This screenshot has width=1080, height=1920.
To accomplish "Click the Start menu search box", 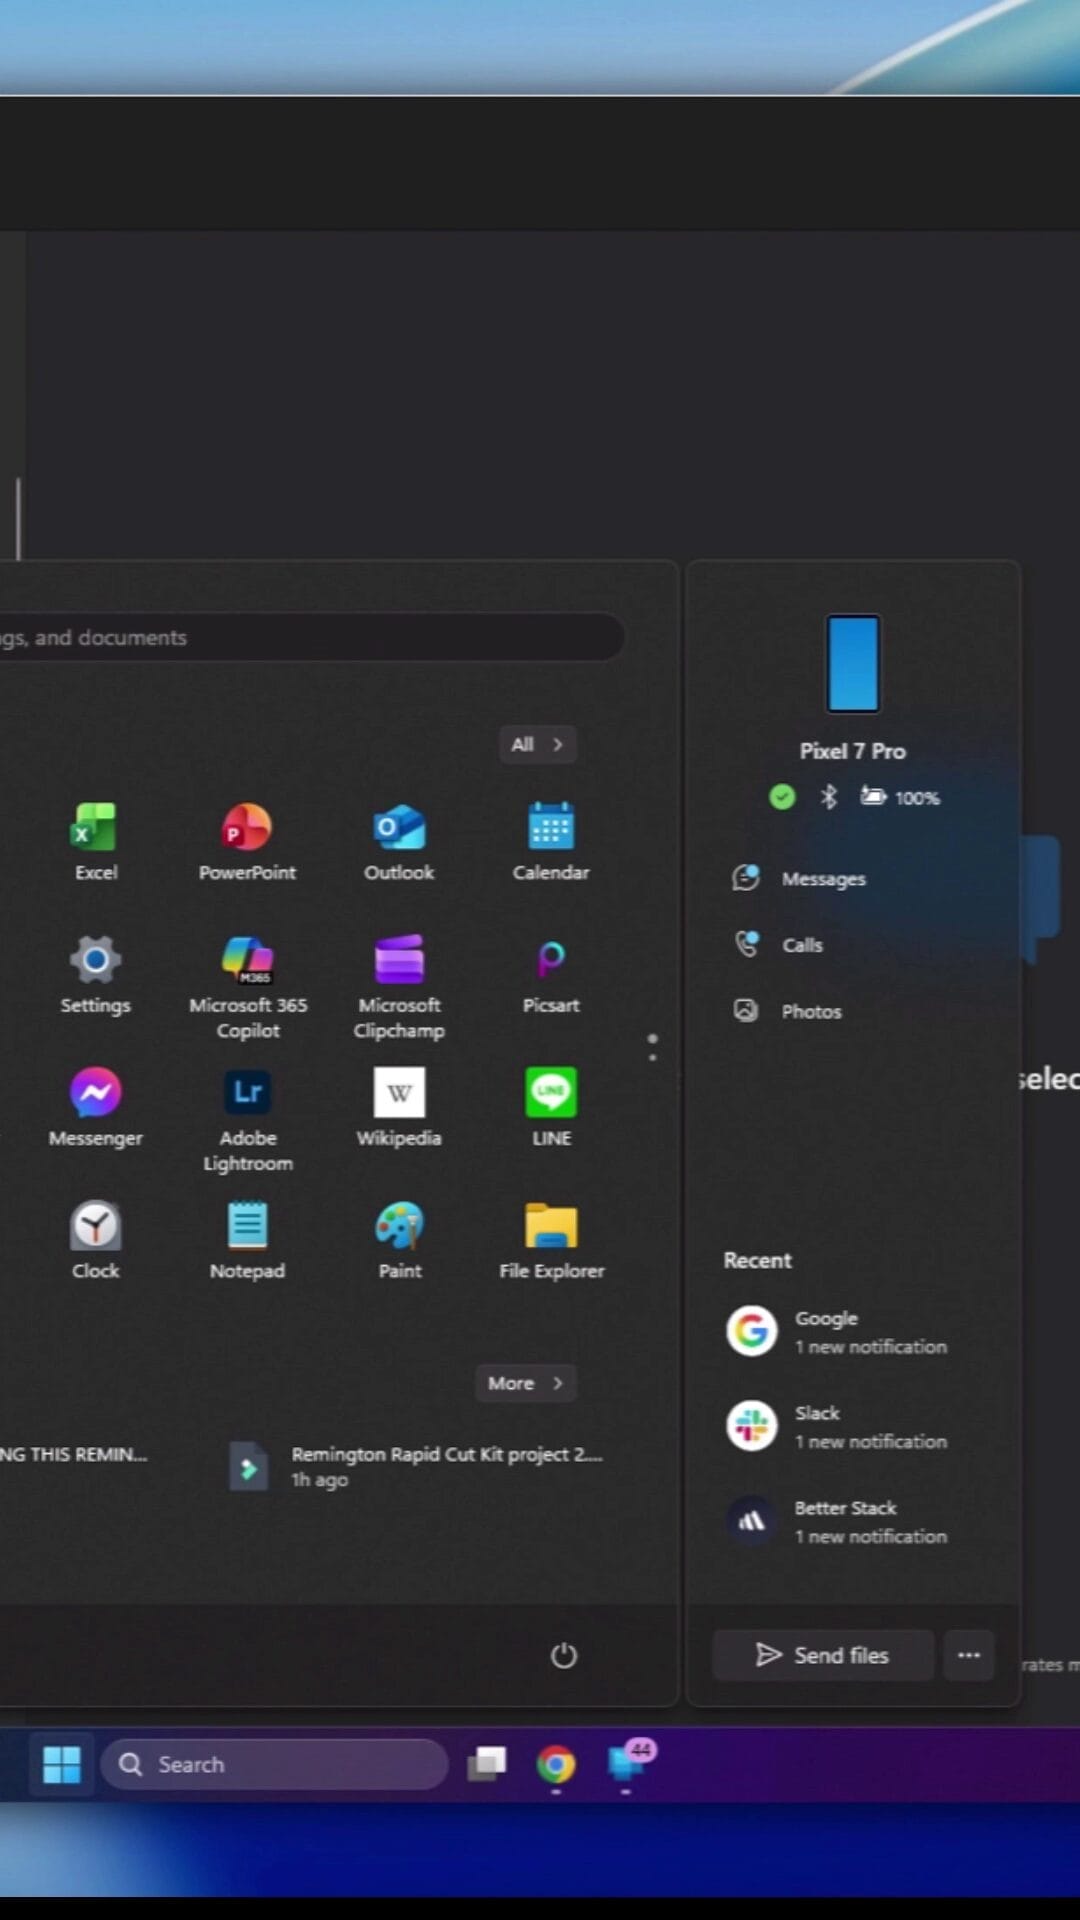I will 312,637.
